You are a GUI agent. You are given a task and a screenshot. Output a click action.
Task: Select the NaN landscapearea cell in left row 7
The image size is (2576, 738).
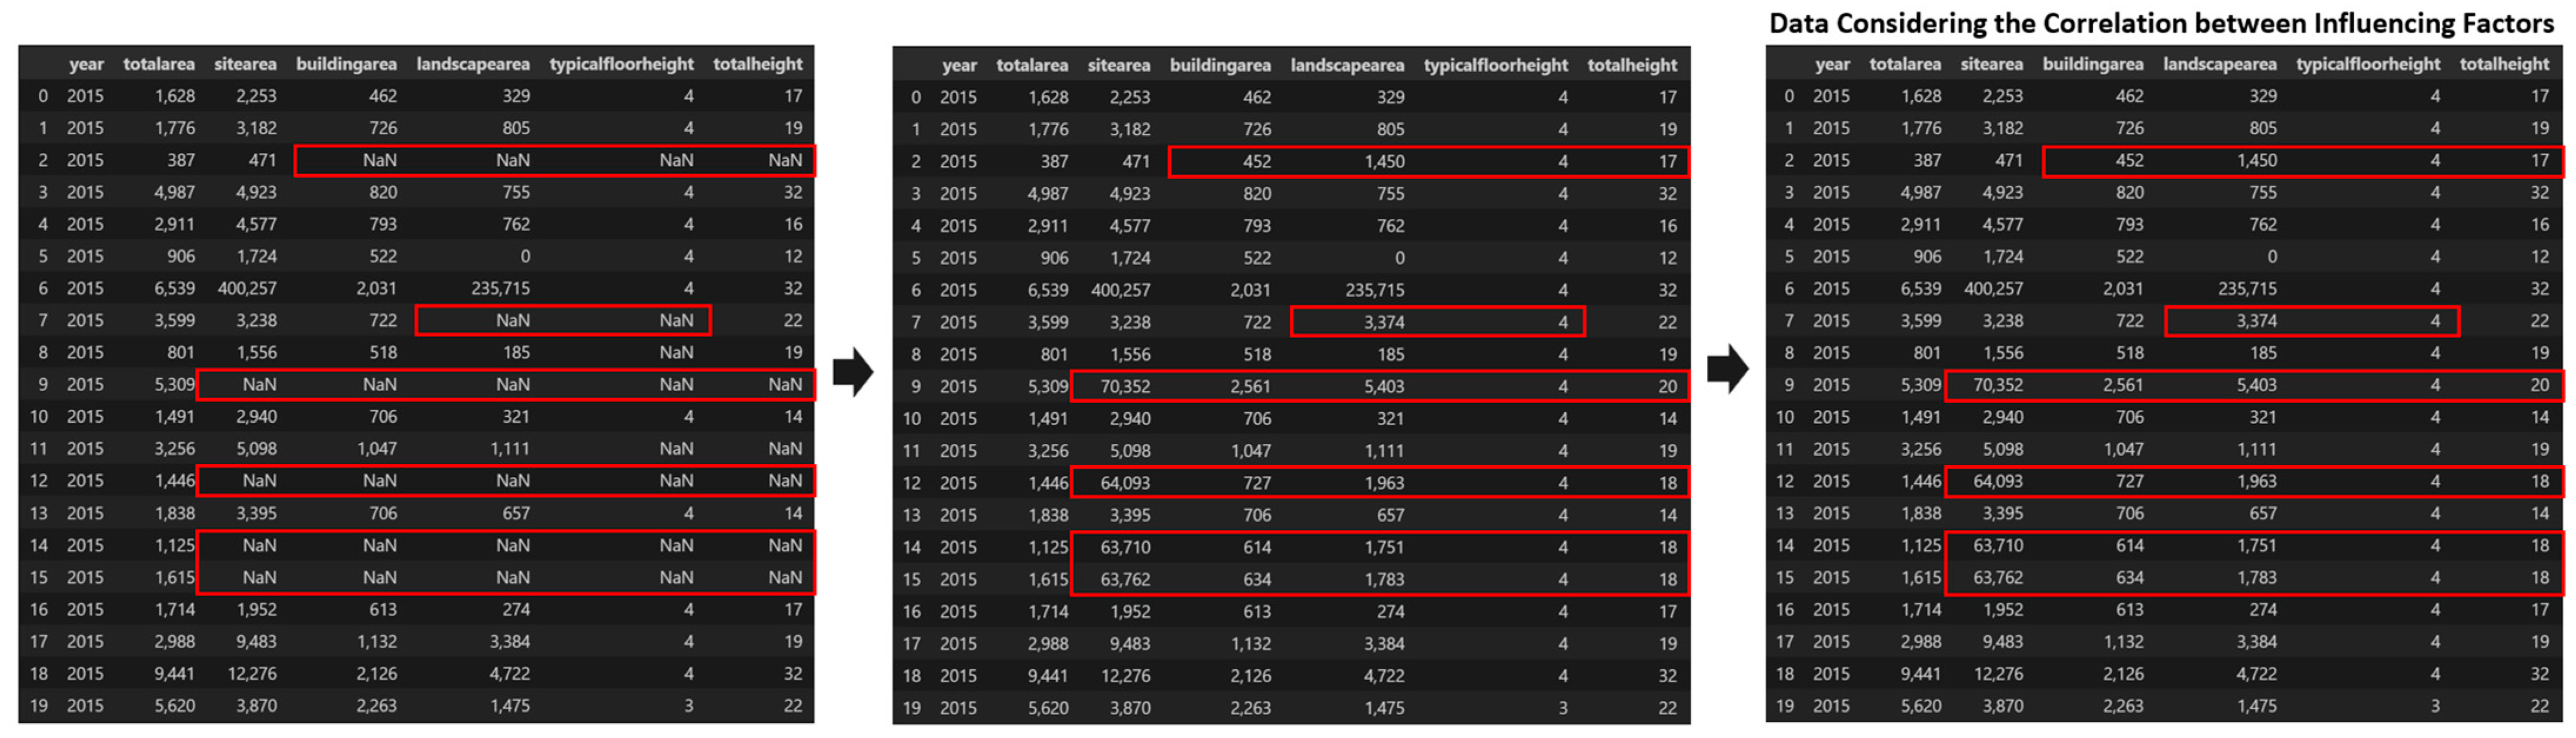(x=512, y=320)
